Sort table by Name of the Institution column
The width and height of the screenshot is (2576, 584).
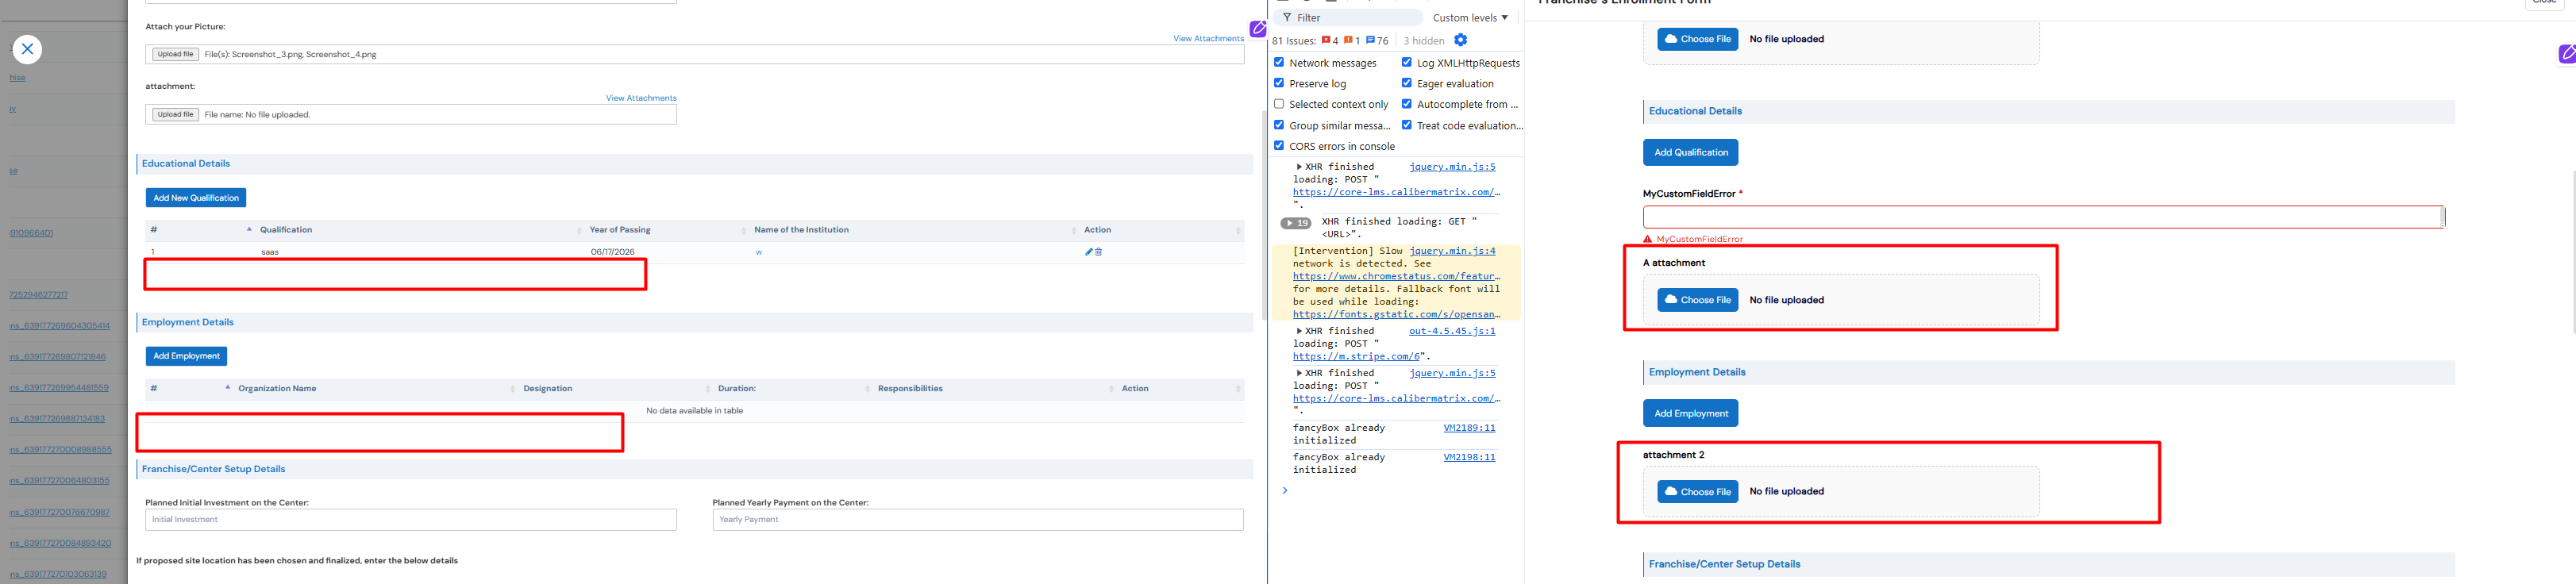click(x=913, y=230)
